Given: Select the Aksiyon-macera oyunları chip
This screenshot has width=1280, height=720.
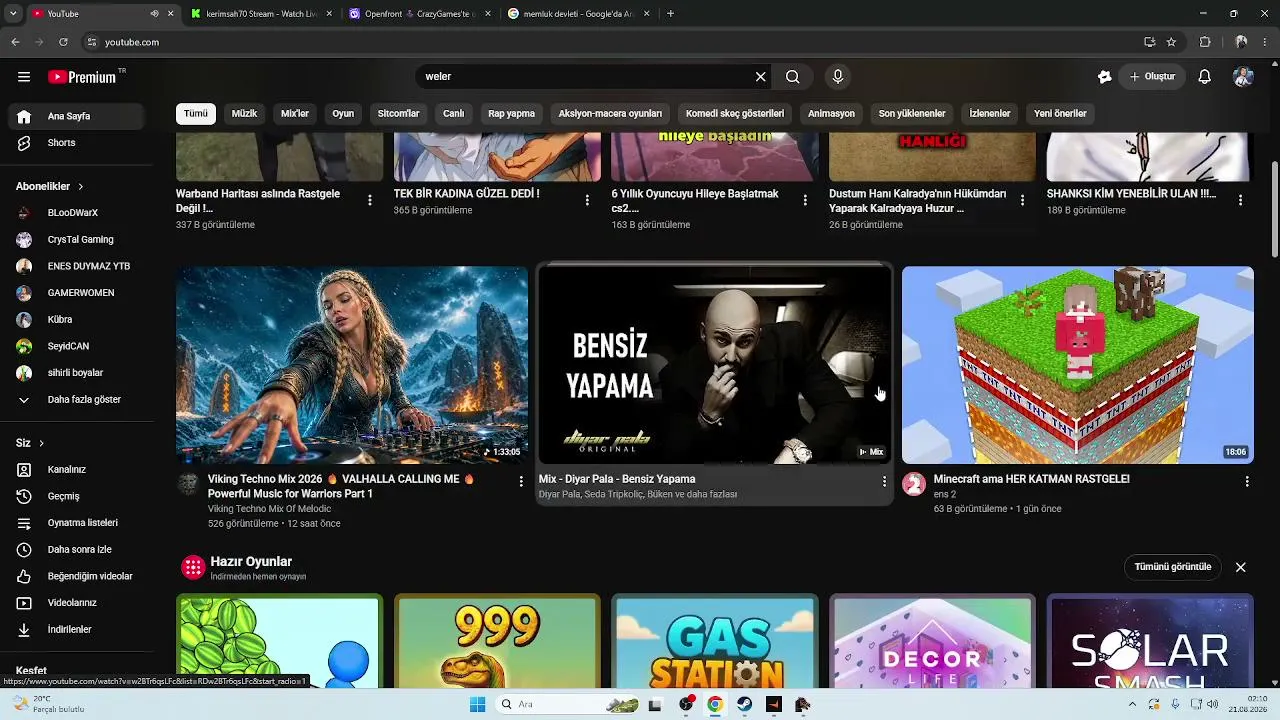Looking at the screenshot, I should tap(610, 114).
